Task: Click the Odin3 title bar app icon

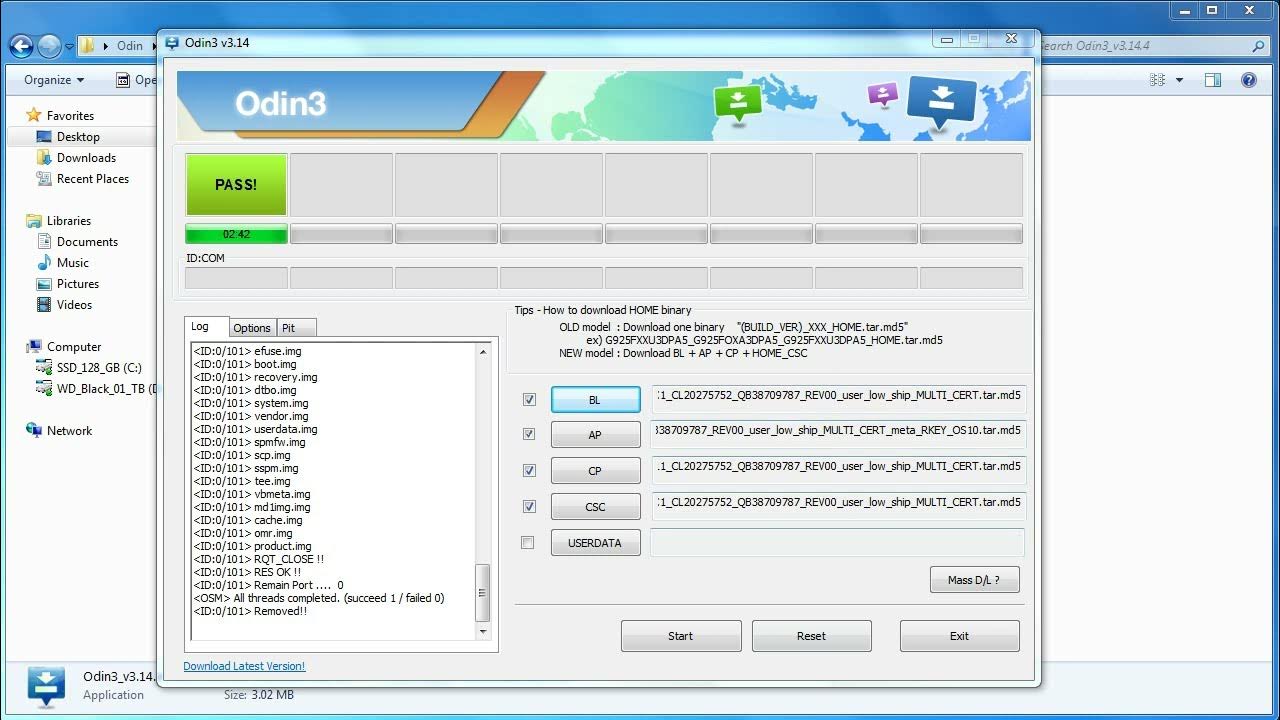Action: [x=172, y=43]
